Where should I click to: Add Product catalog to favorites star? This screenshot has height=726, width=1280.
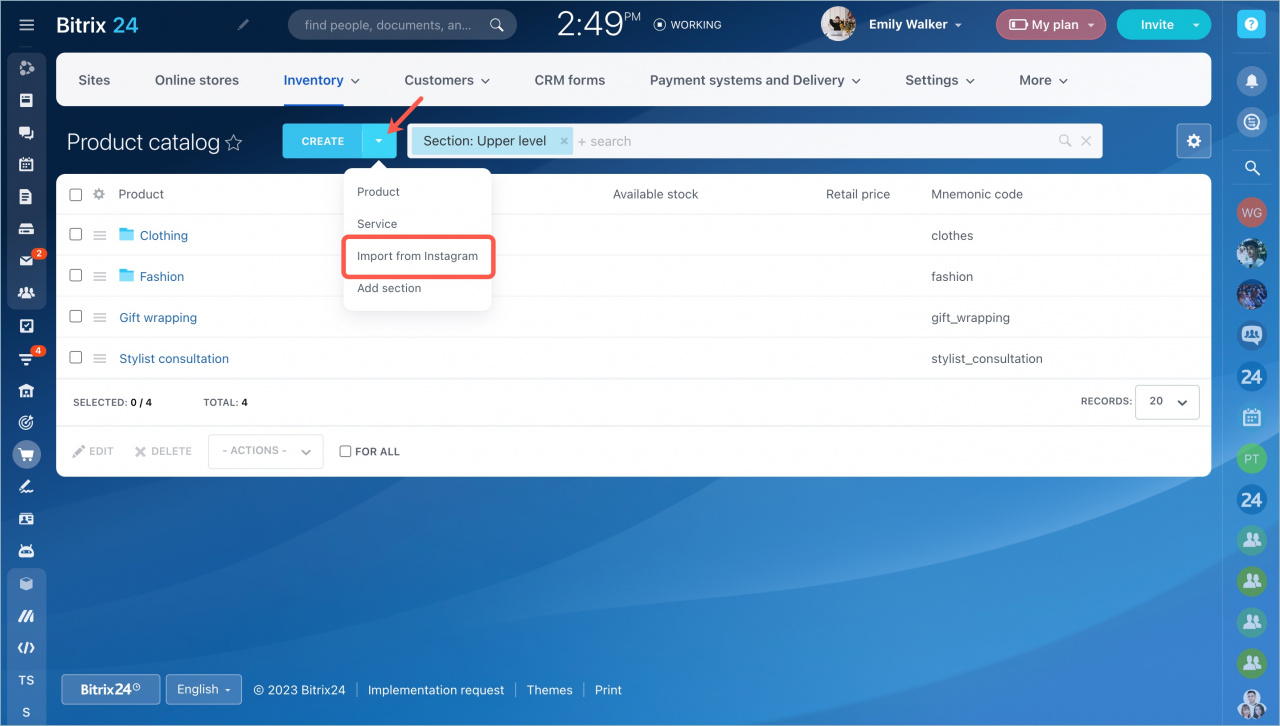coord(234,142)
